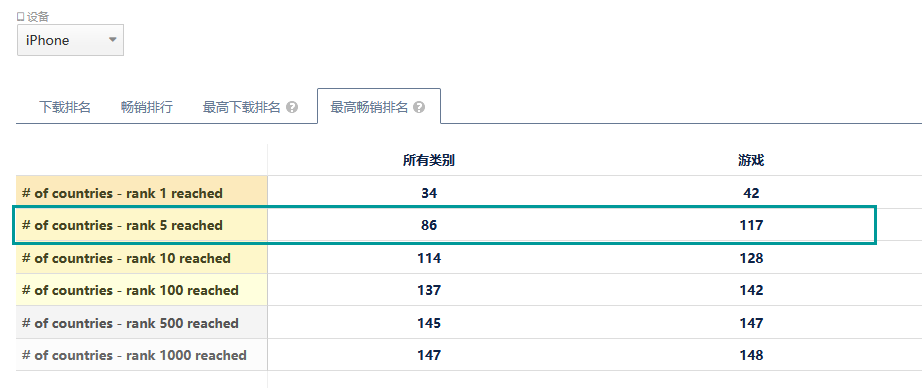
Task: Switch to the 畅销排行 tab
Action: click(146, 107)
